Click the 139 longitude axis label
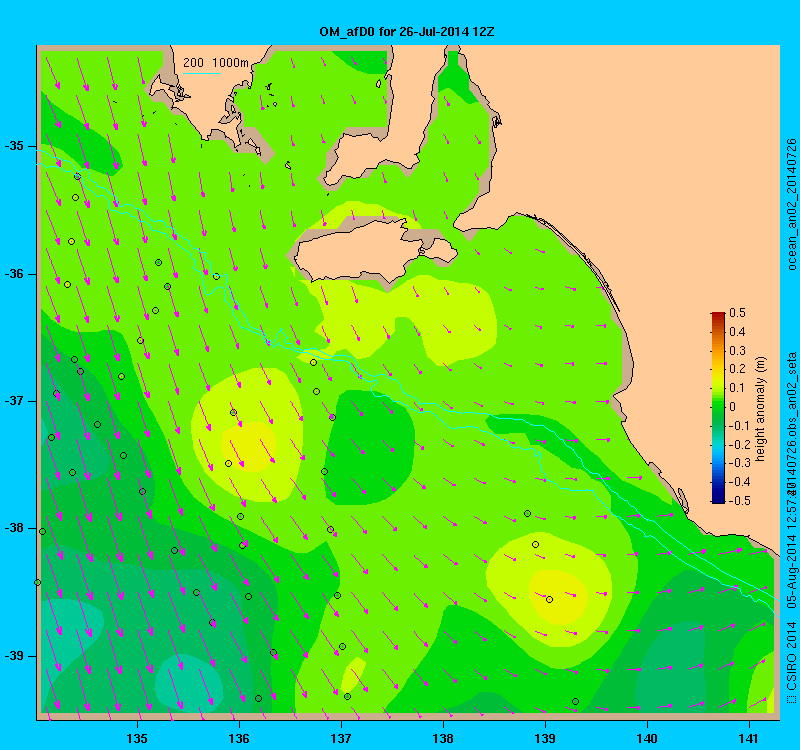 (545, 738)
